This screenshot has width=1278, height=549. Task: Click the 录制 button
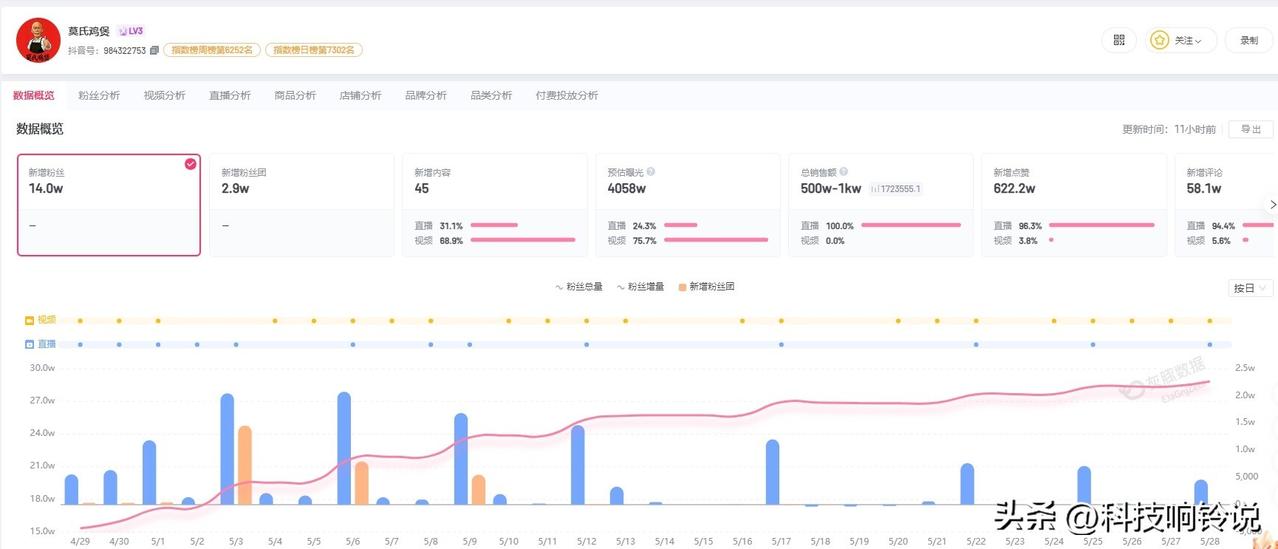[1250, 40]
